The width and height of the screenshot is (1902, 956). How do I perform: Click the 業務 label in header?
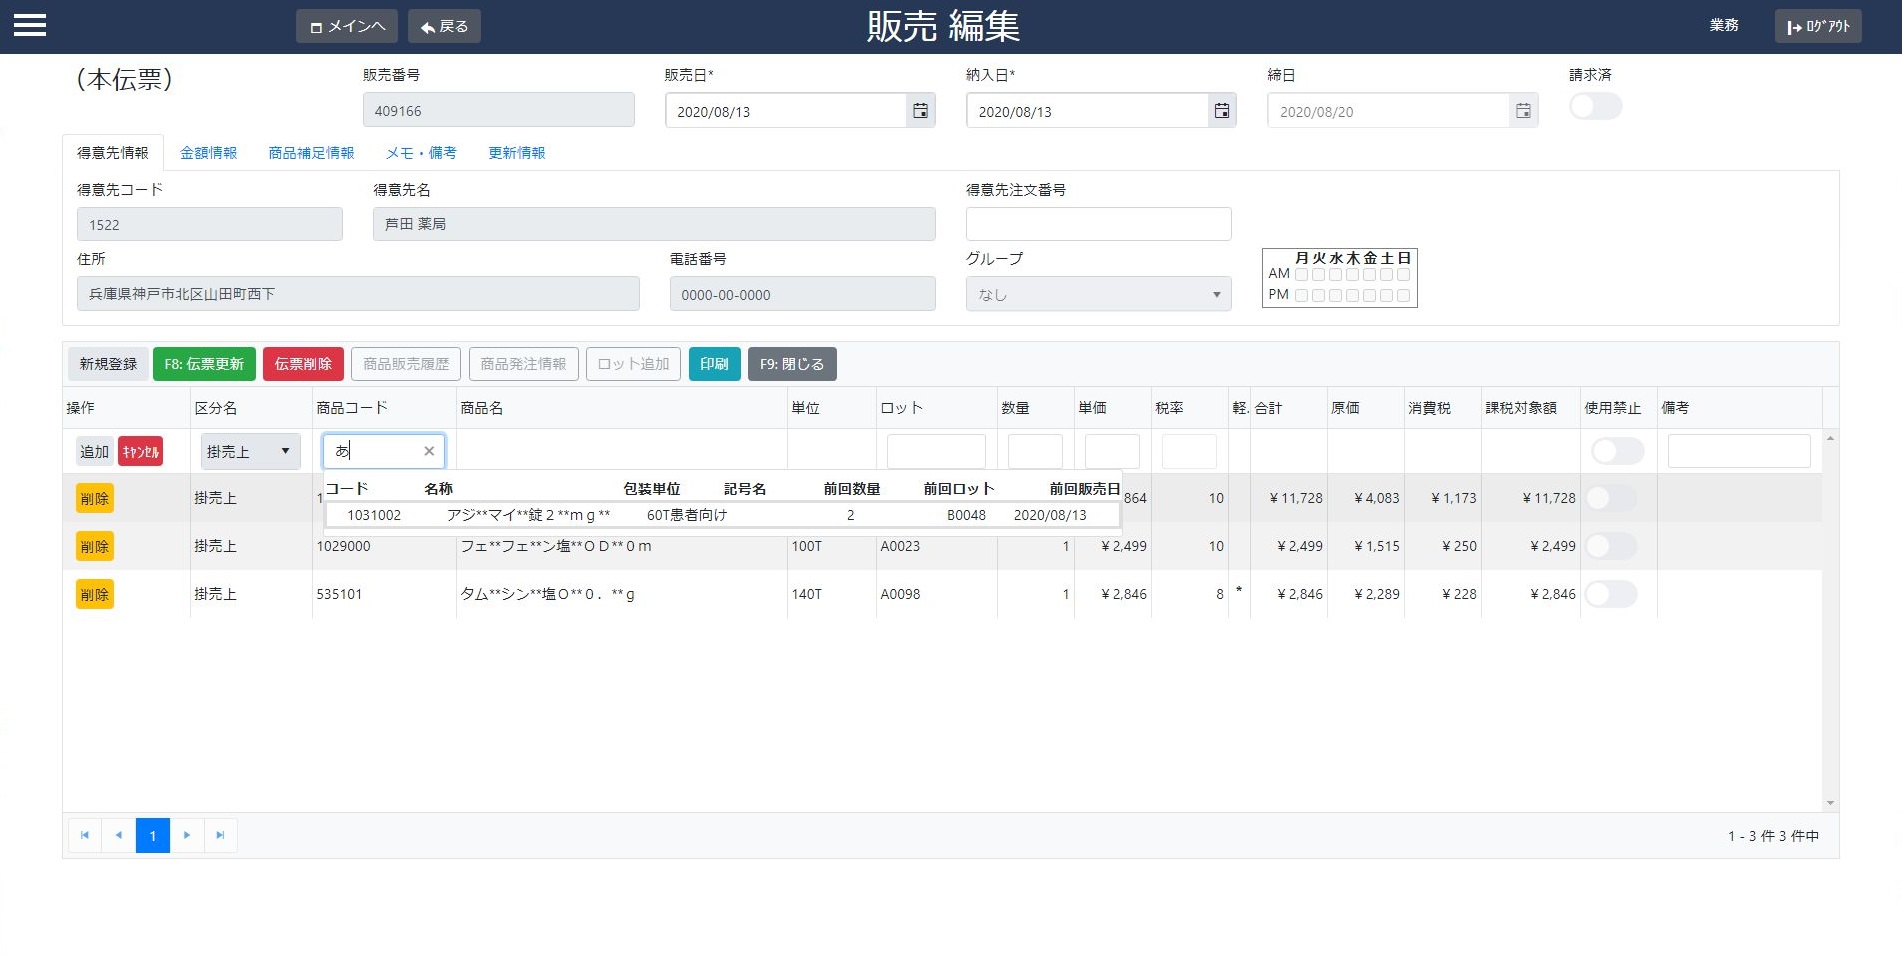[x=1724, y=25]
